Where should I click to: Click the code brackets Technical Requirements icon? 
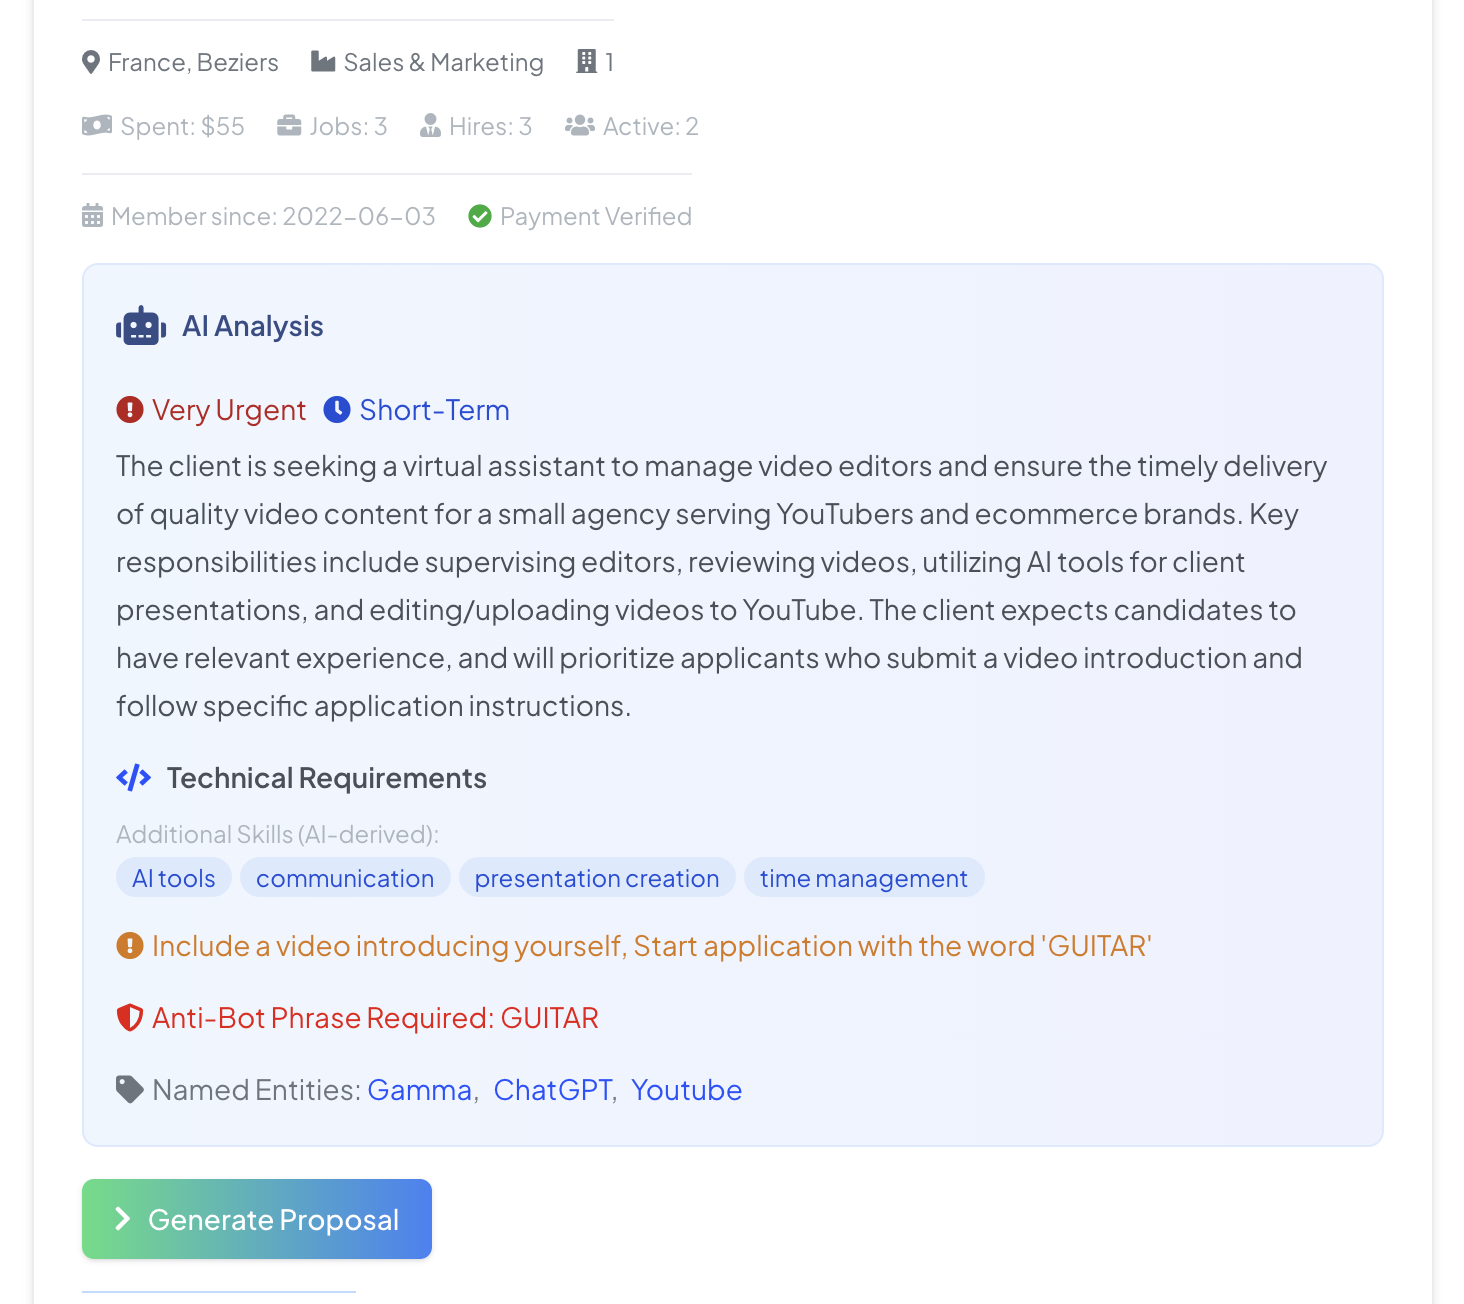[134, 778]
